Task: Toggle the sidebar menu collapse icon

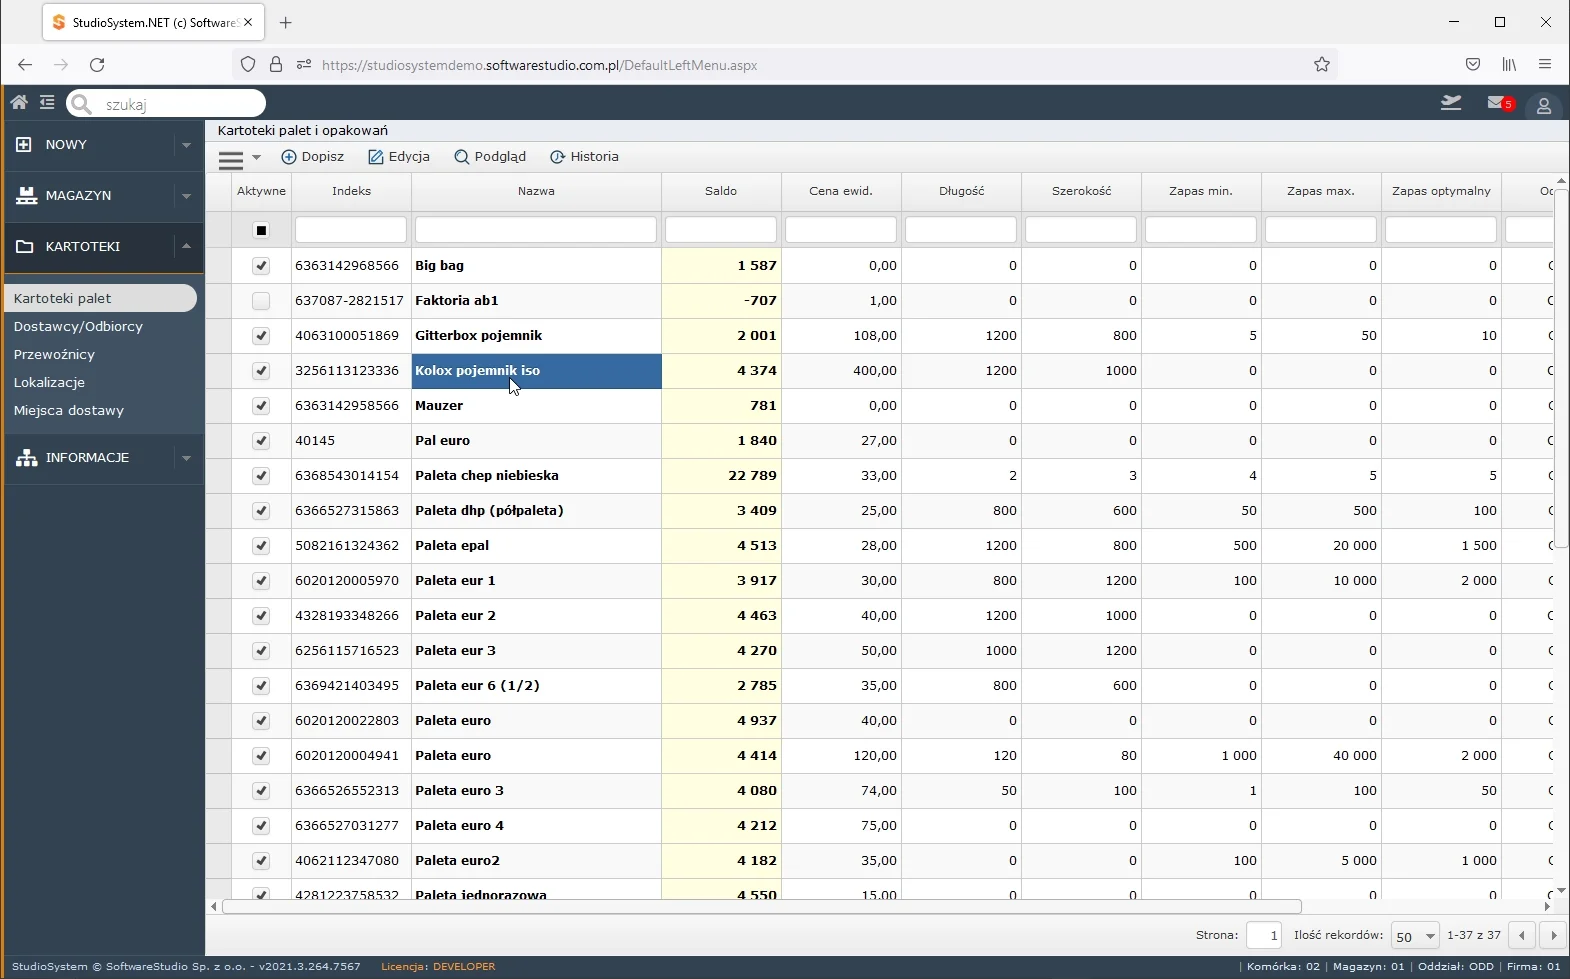Action: 47,102
